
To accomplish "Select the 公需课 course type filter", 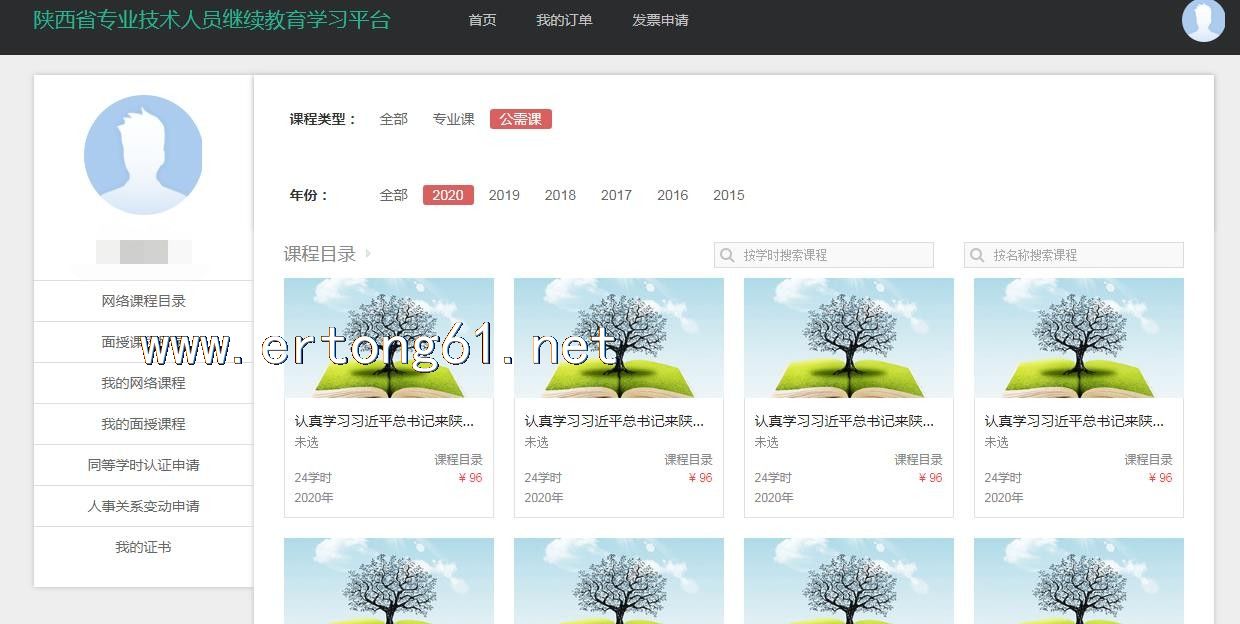I will pyautogui.click(x=520, y=119).
